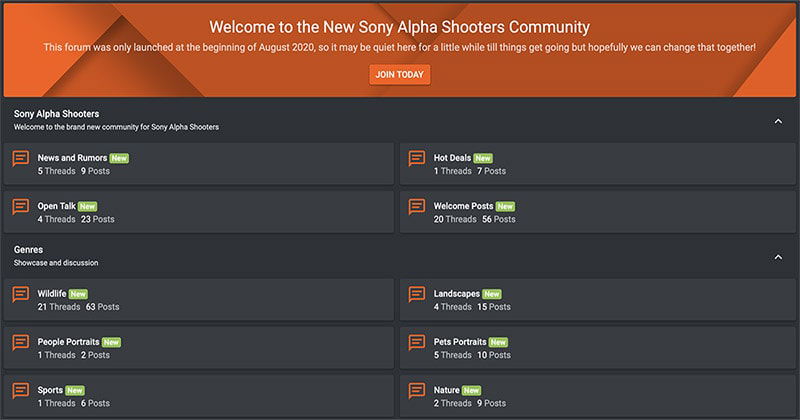Click the New badge beside Hot Deals
Viewport: 800px width, 420px height.
pyautogui.click(x=483, y=158)
